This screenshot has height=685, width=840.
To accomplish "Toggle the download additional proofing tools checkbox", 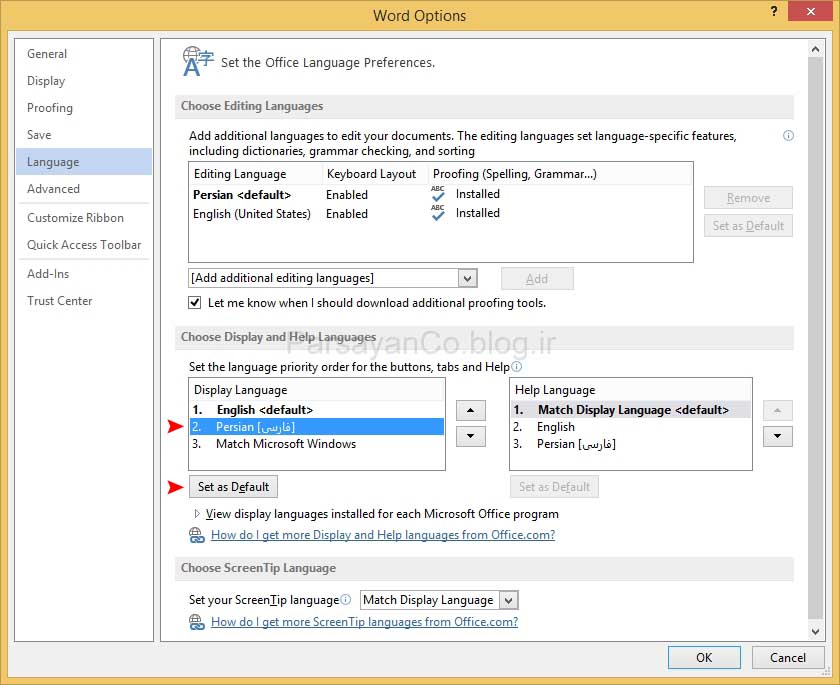I will [x=195, y=302].
